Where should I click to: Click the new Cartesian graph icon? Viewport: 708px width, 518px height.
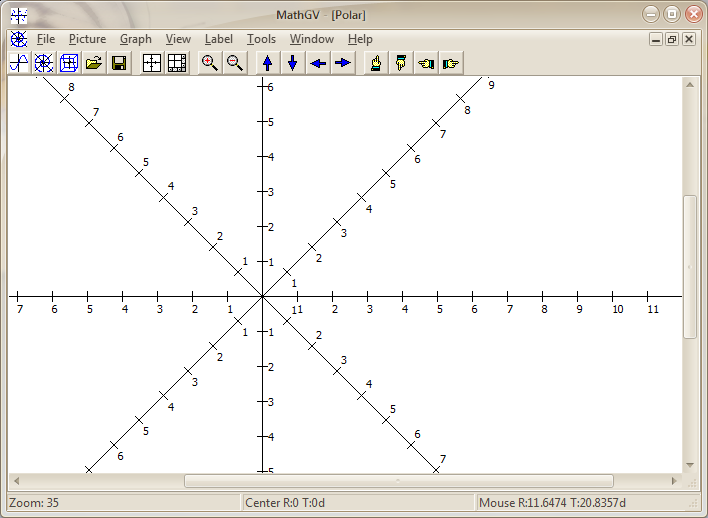click(x=19, y=63)
